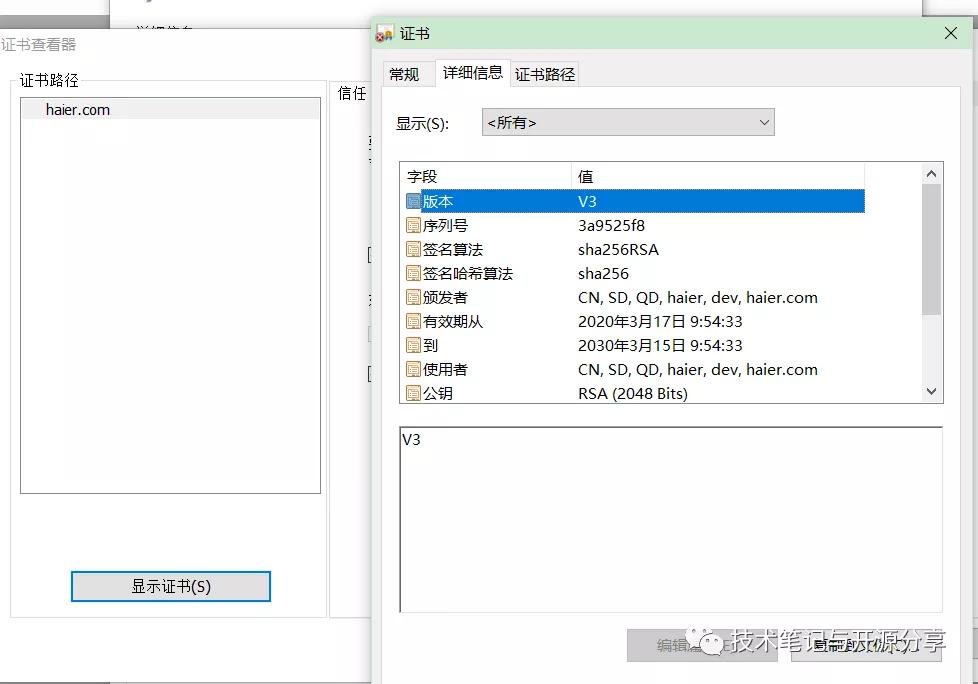Click the 使用者 field icon
This screenshot has width=978, height=684.
[x=414, y=369]
